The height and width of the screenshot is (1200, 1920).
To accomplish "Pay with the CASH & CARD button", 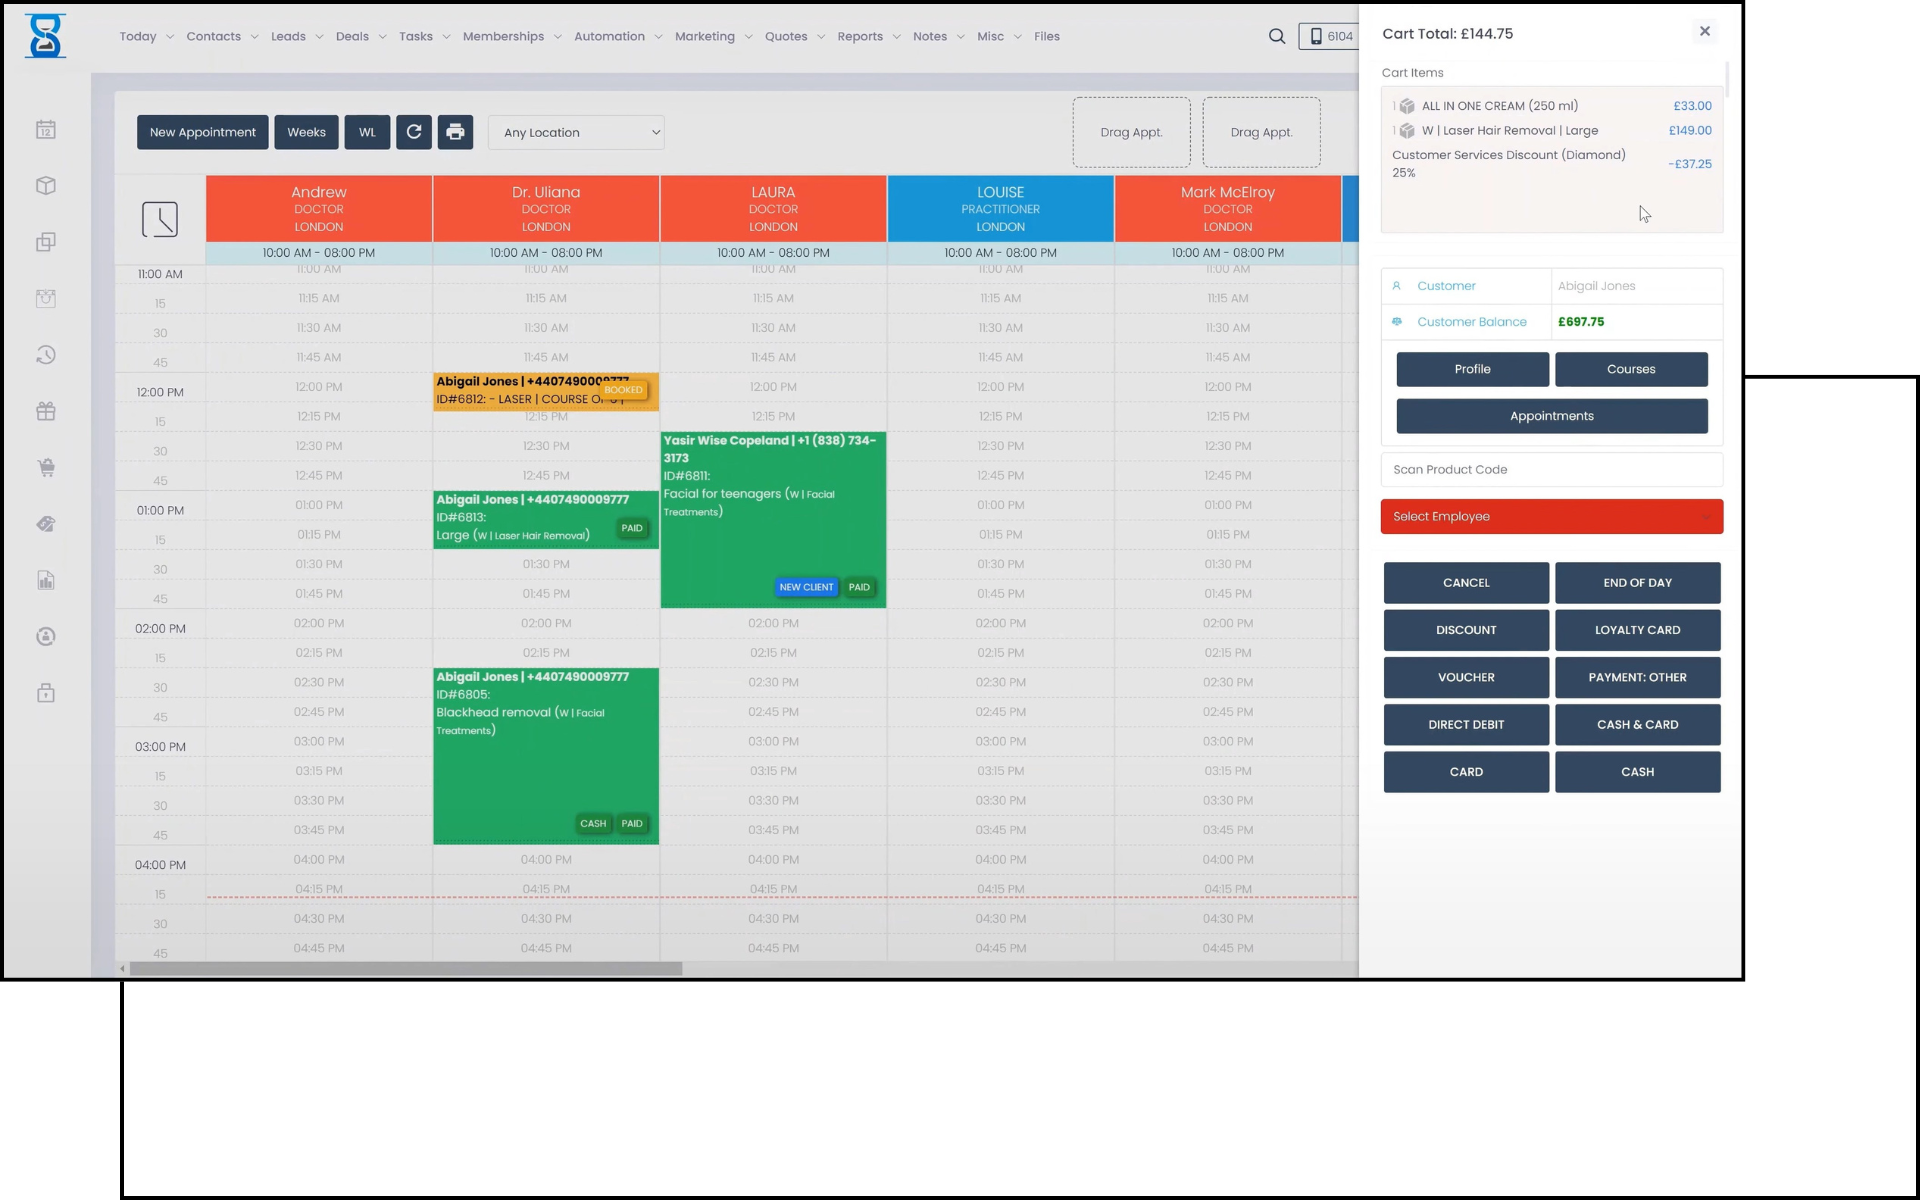I will pos(1637,725).
